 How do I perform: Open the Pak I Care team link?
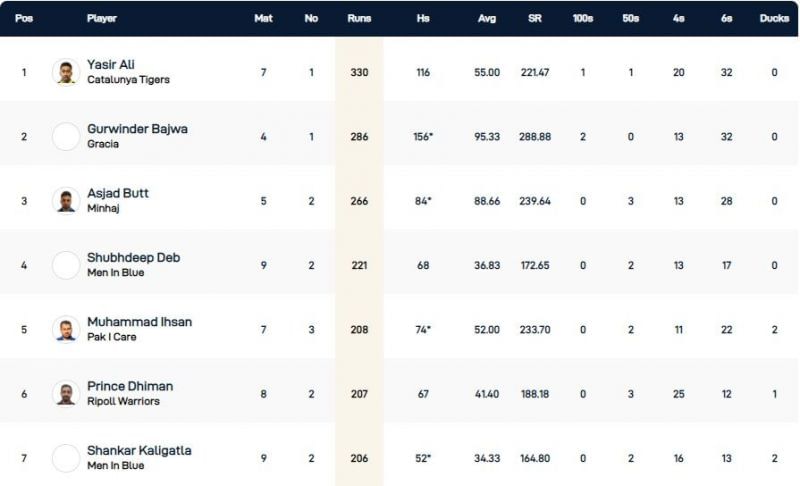(x=109, y=337)
